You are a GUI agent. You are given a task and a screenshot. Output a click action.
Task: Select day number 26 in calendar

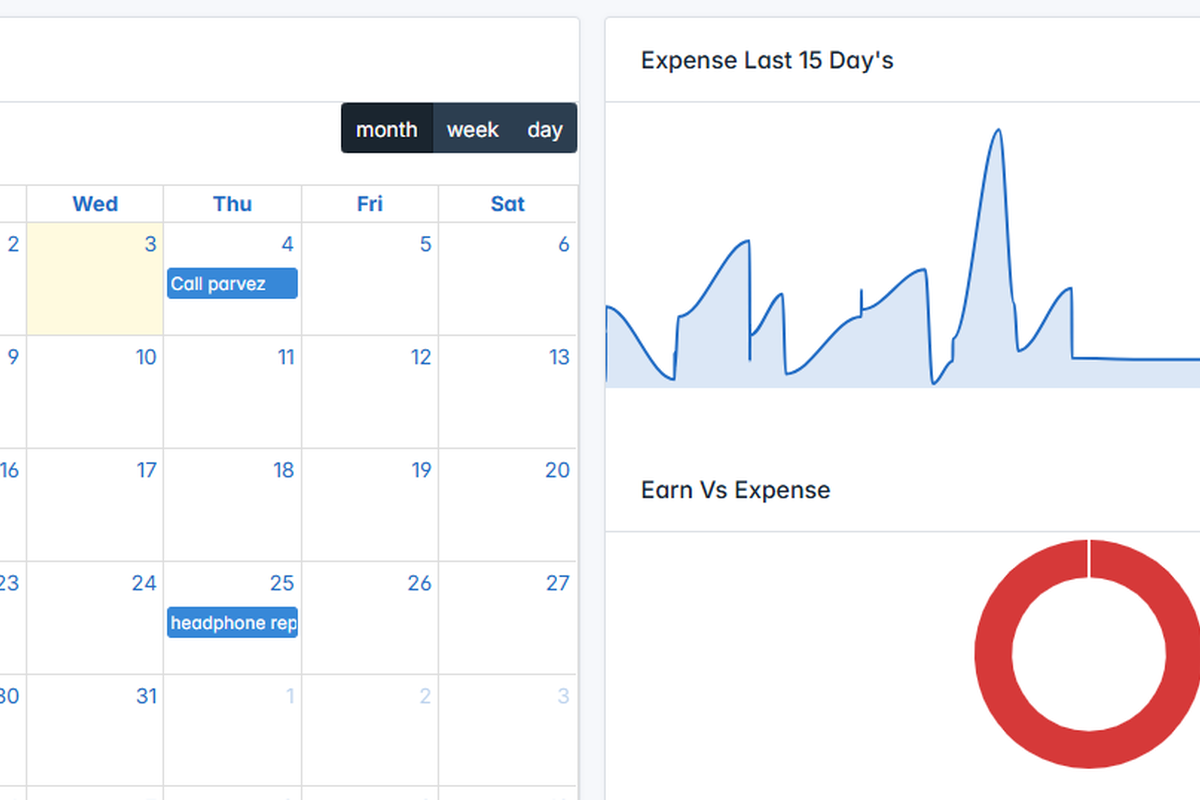coord(420,583)
